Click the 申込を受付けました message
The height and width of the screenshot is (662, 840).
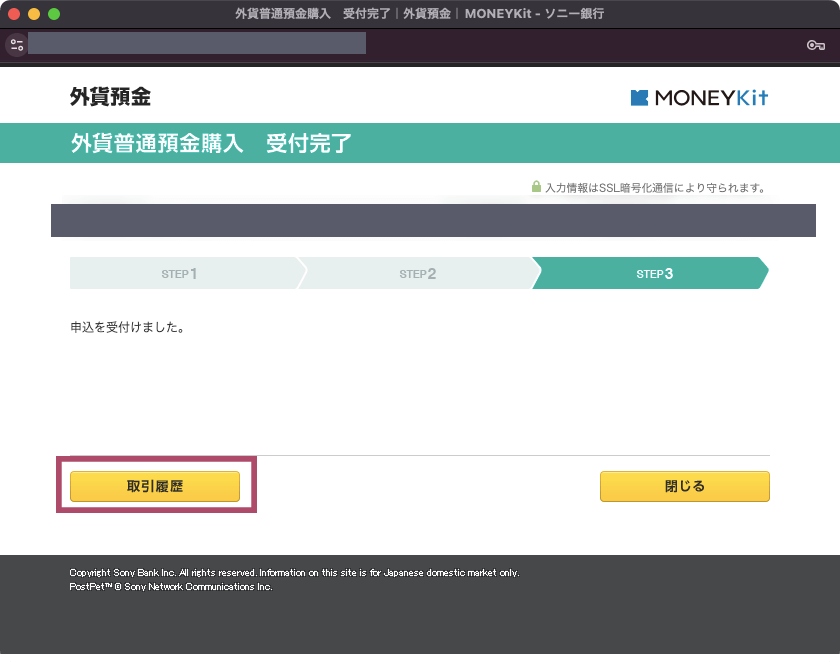point(128,327)
